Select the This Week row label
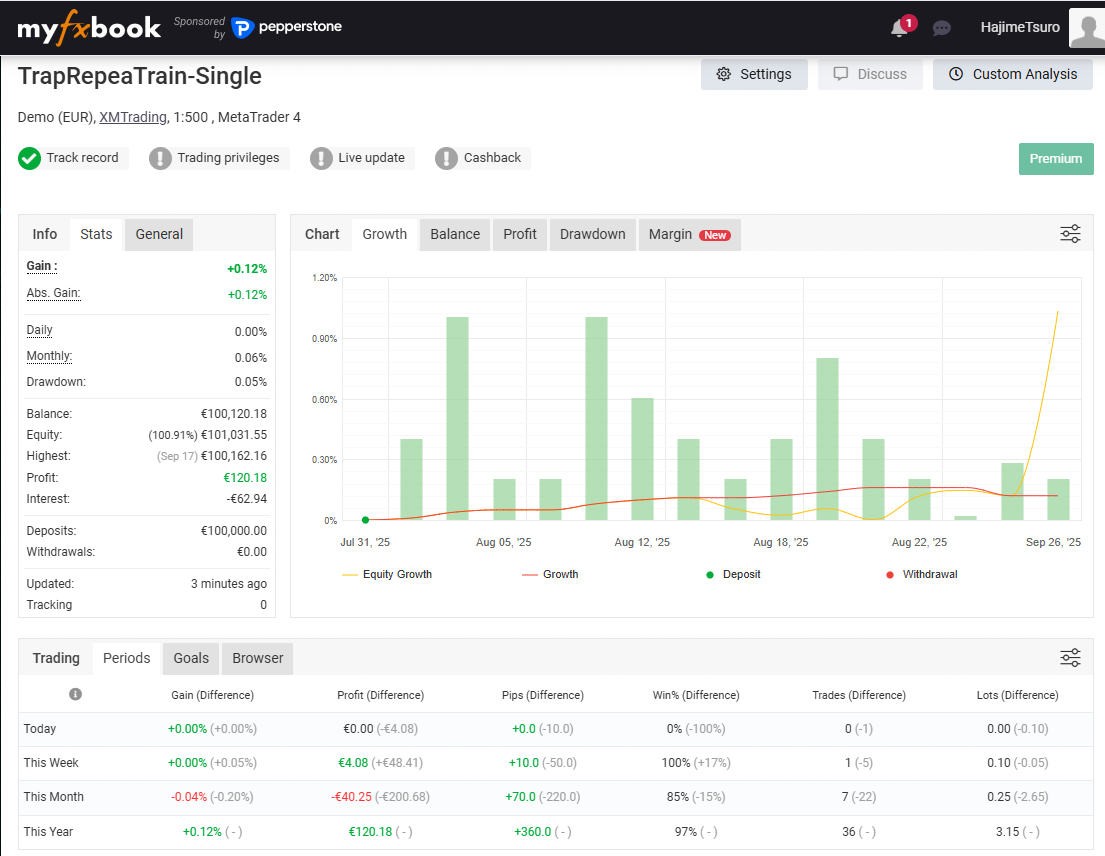 [51, 762]
